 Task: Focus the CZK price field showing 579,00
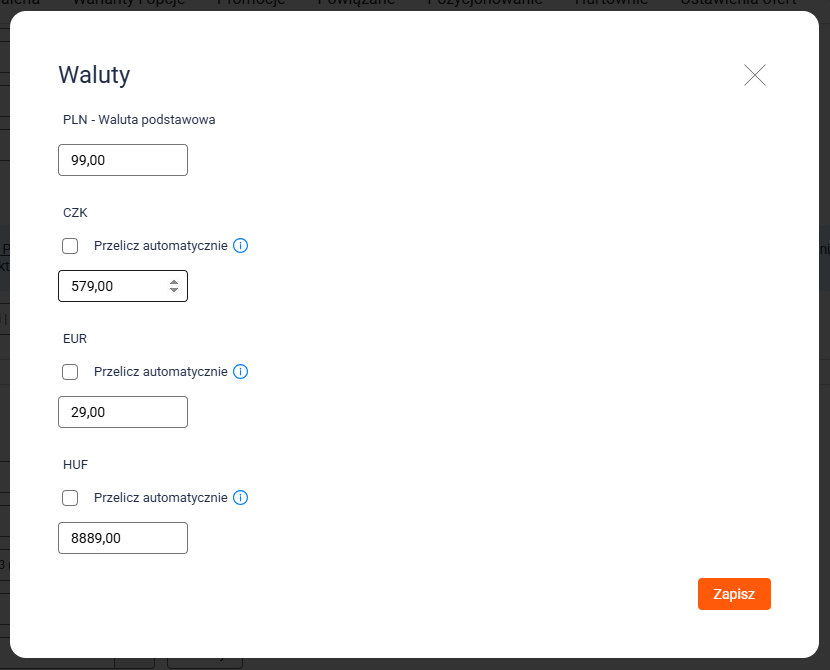coord(110,286)
